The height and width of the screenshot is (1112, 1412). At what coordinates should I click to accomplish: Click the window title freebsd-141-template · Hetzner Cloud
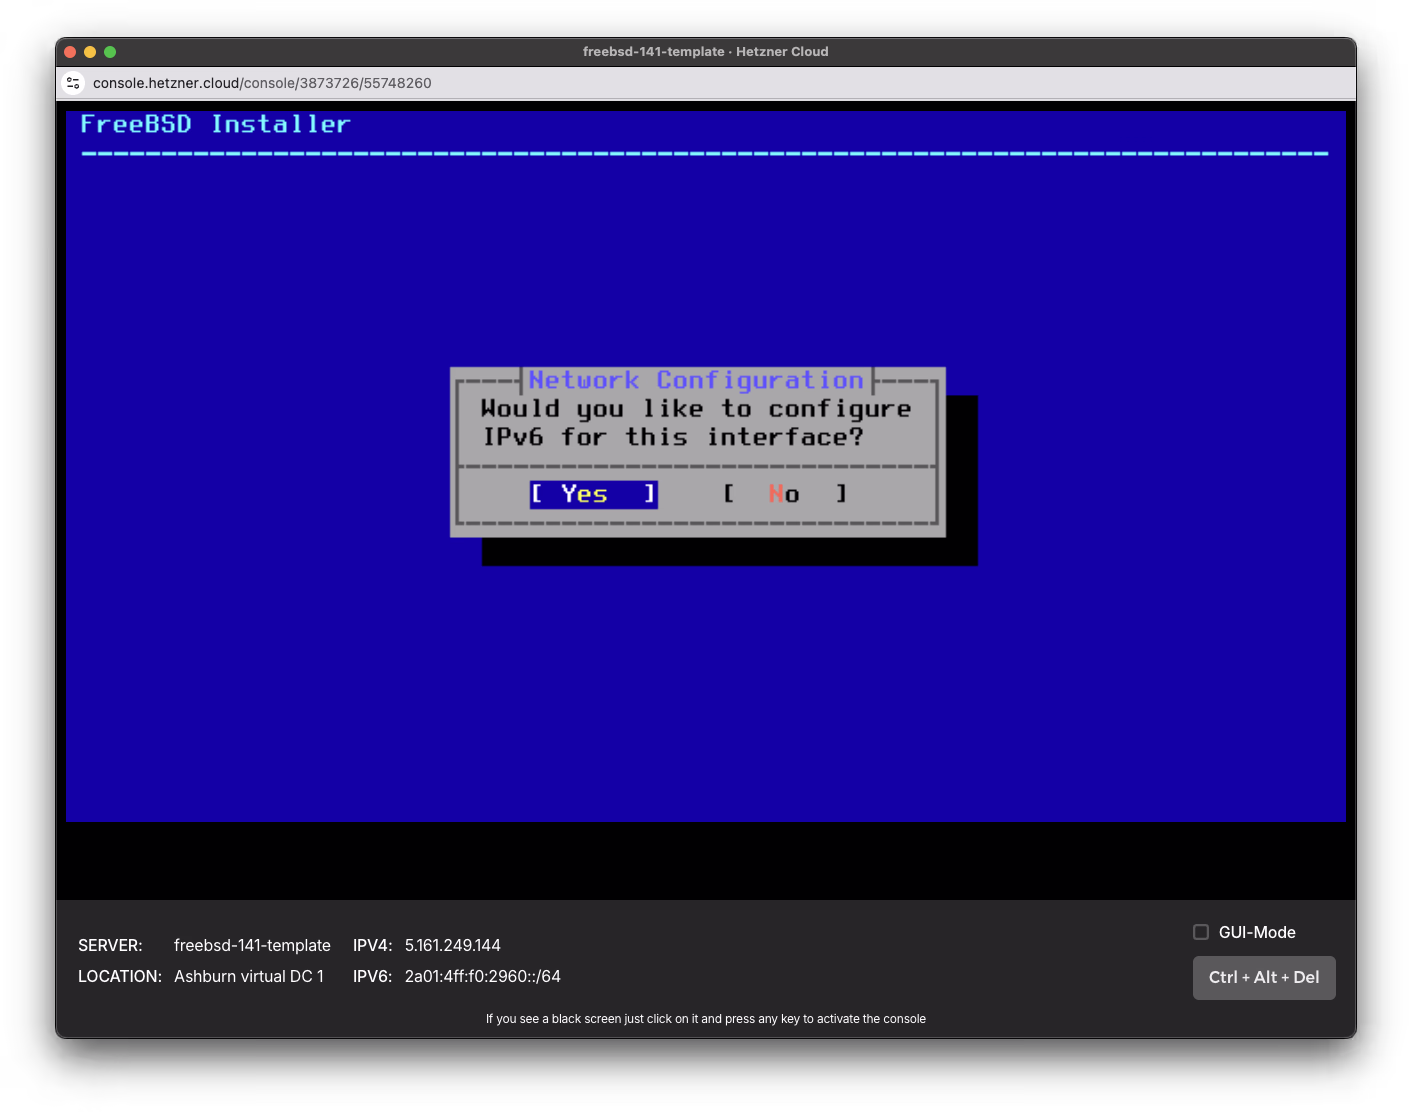(x=706, y=51)
